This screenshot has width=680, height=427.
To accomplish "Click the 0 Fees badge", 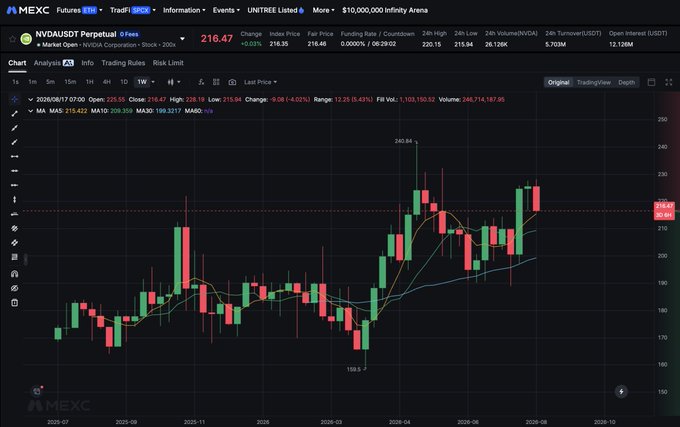I will click(x=129, y=34).
